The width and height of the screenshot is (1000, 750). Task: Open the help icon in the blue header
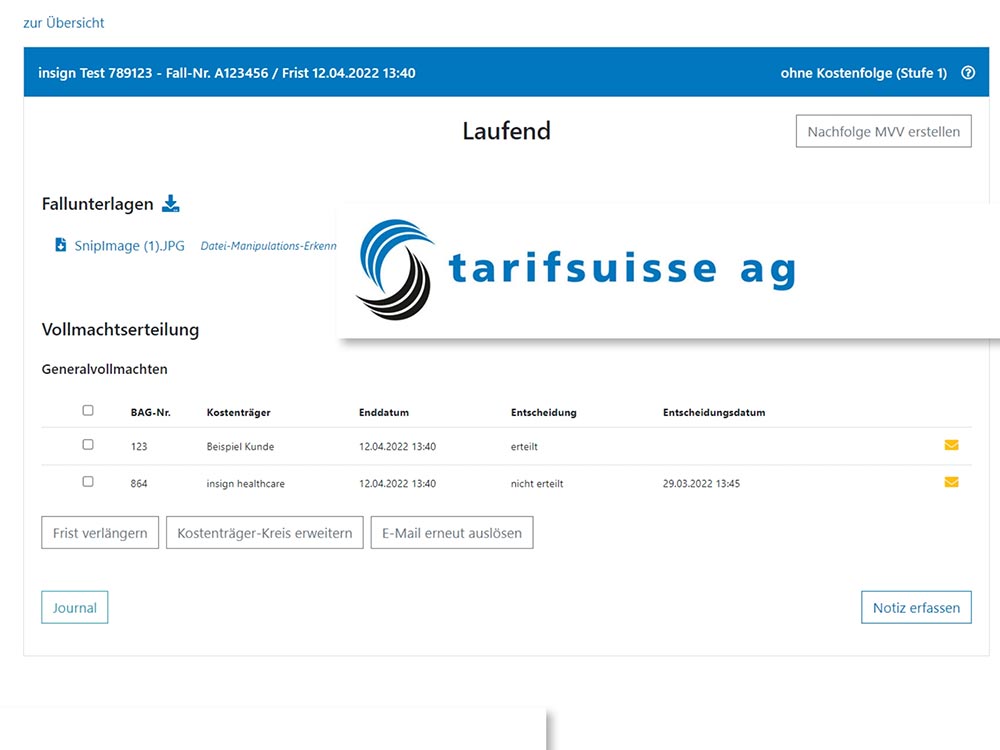click(x=967, y=73)
